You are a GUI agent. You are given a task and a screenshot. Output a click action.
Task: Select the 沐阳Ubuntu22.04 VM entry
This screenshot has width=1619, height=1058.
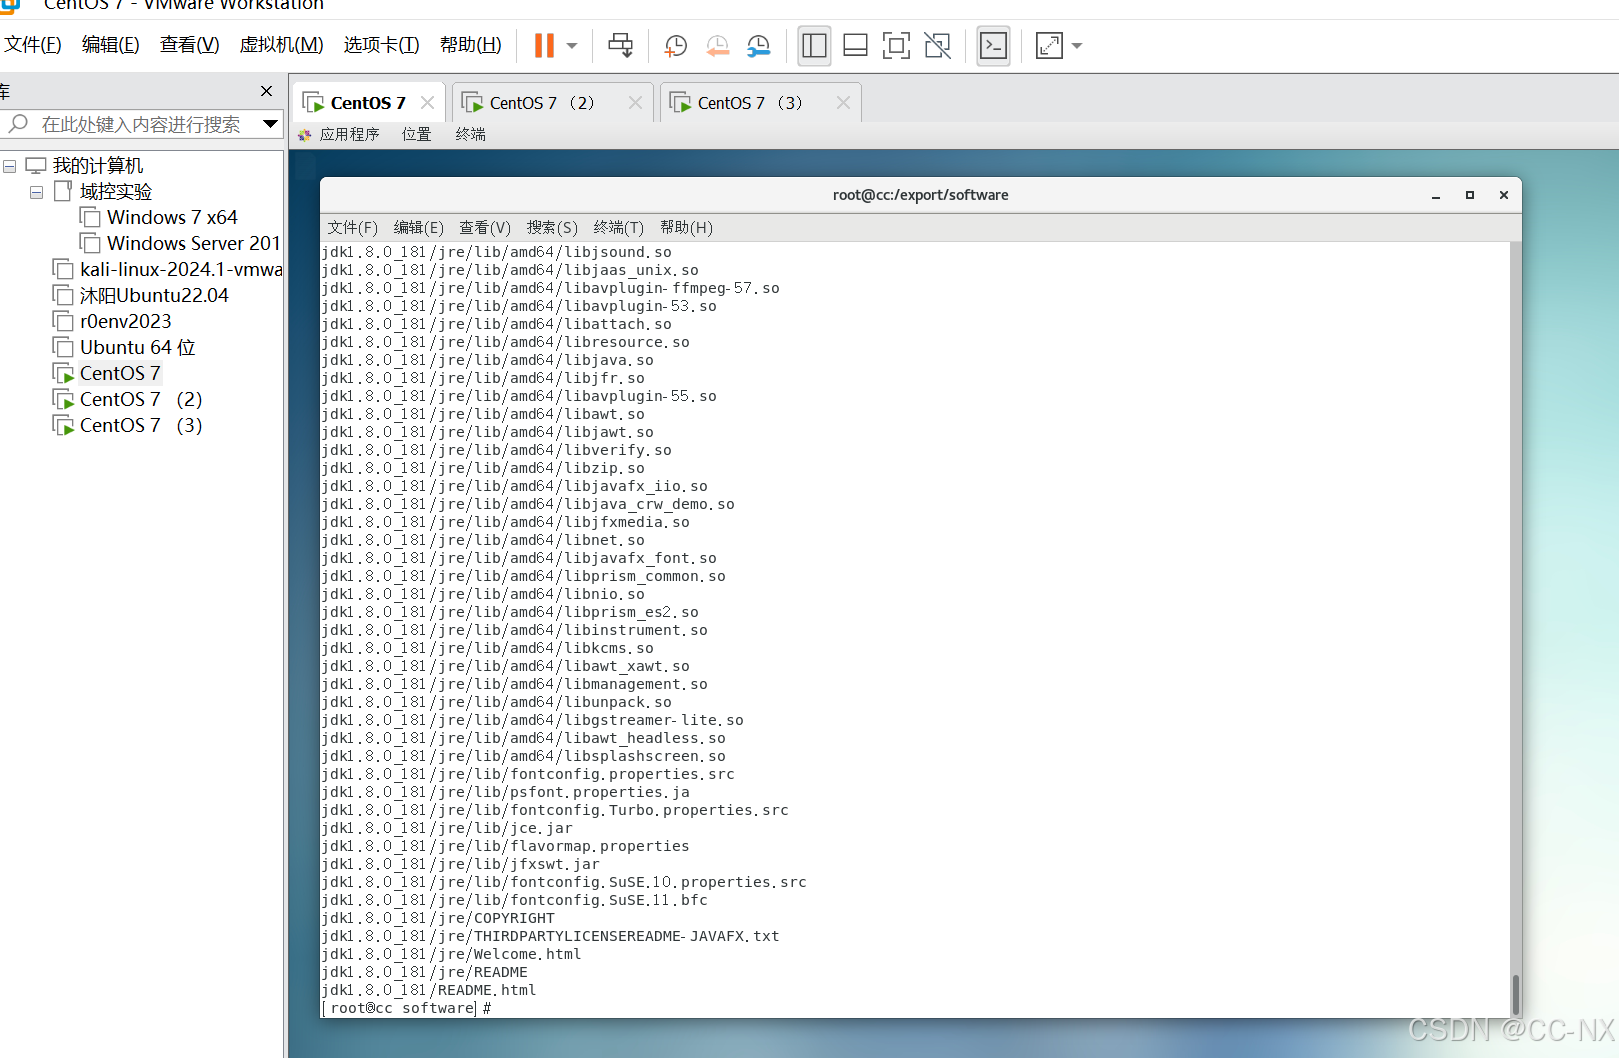point(142,295)
